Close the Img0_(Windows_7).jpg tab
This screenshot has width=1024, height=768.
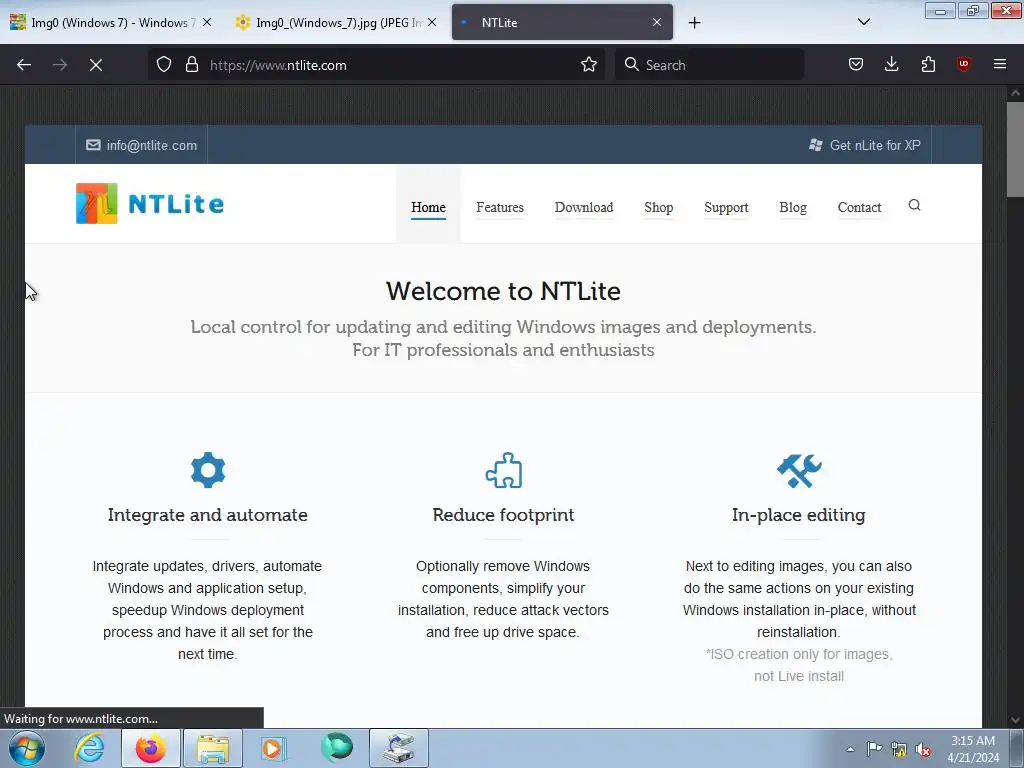pyautogui.click(x=432, y=22)
